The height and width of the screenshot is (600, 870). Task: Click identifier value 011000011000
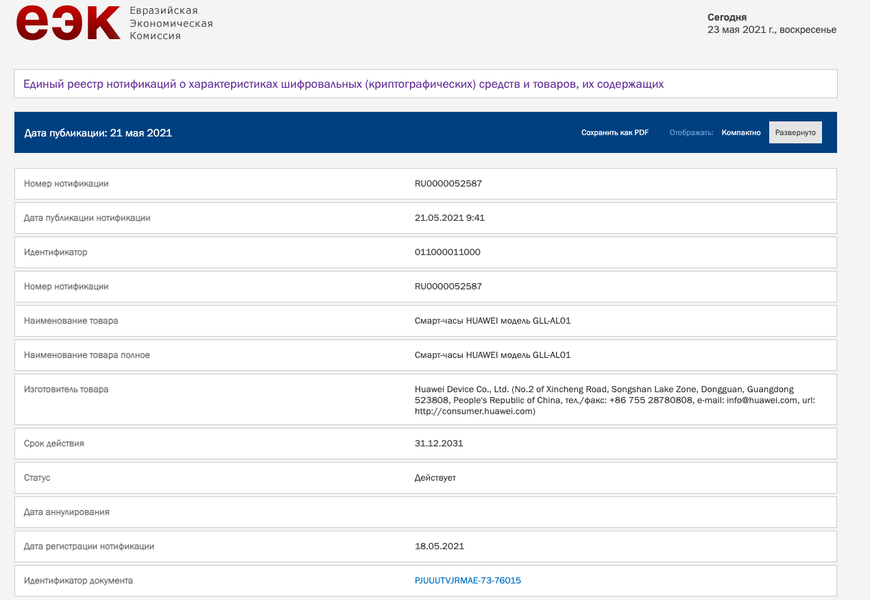tap(447, 252)
